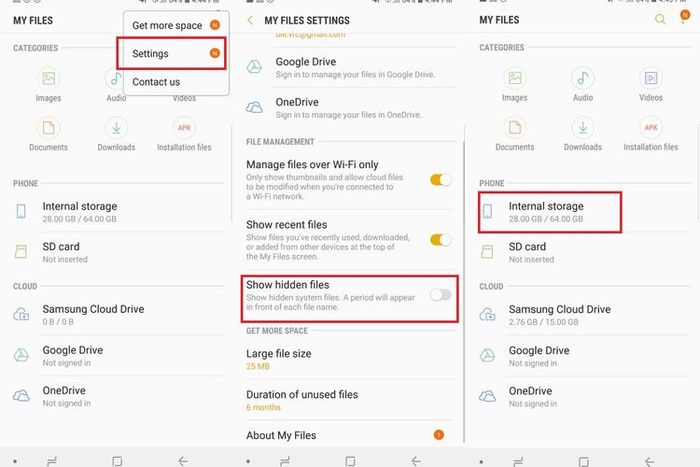Open the APK Installation files in right screen
This screenshot has height=467, width=700.
click(x=651, y=134)
